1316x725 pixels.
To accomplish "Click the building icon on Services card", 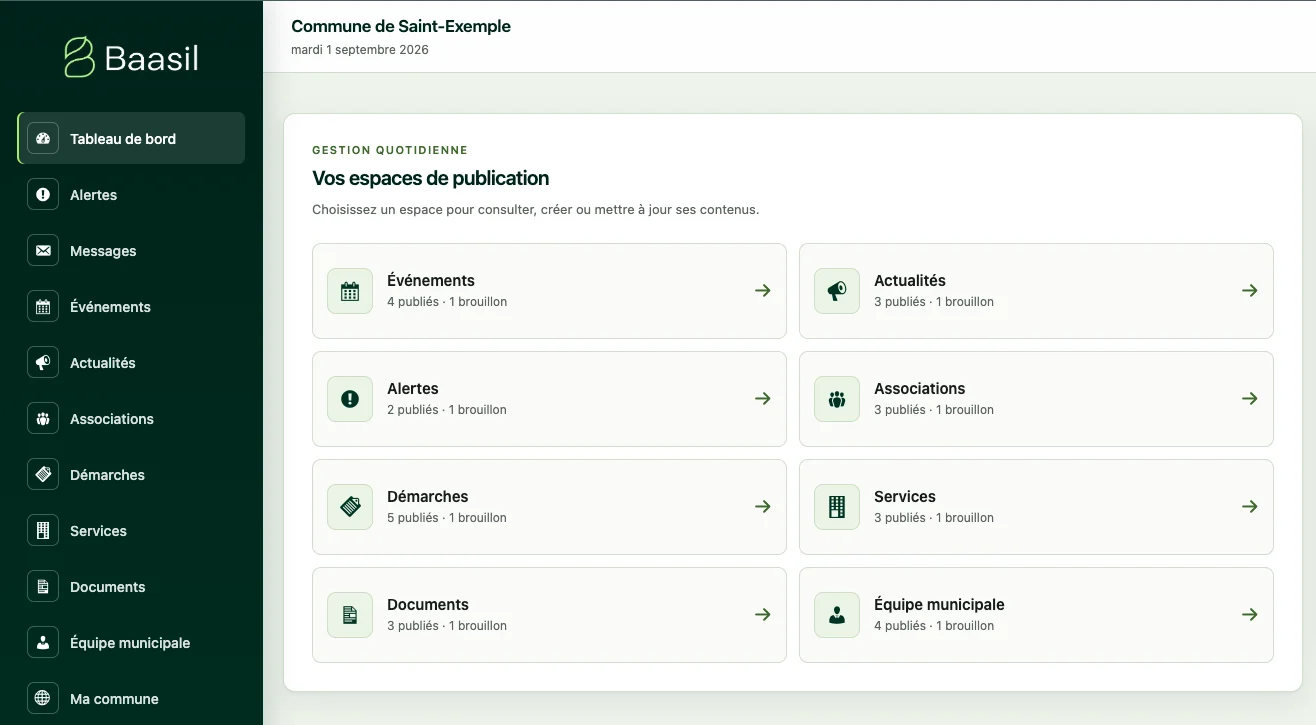I will coord(837,507).
